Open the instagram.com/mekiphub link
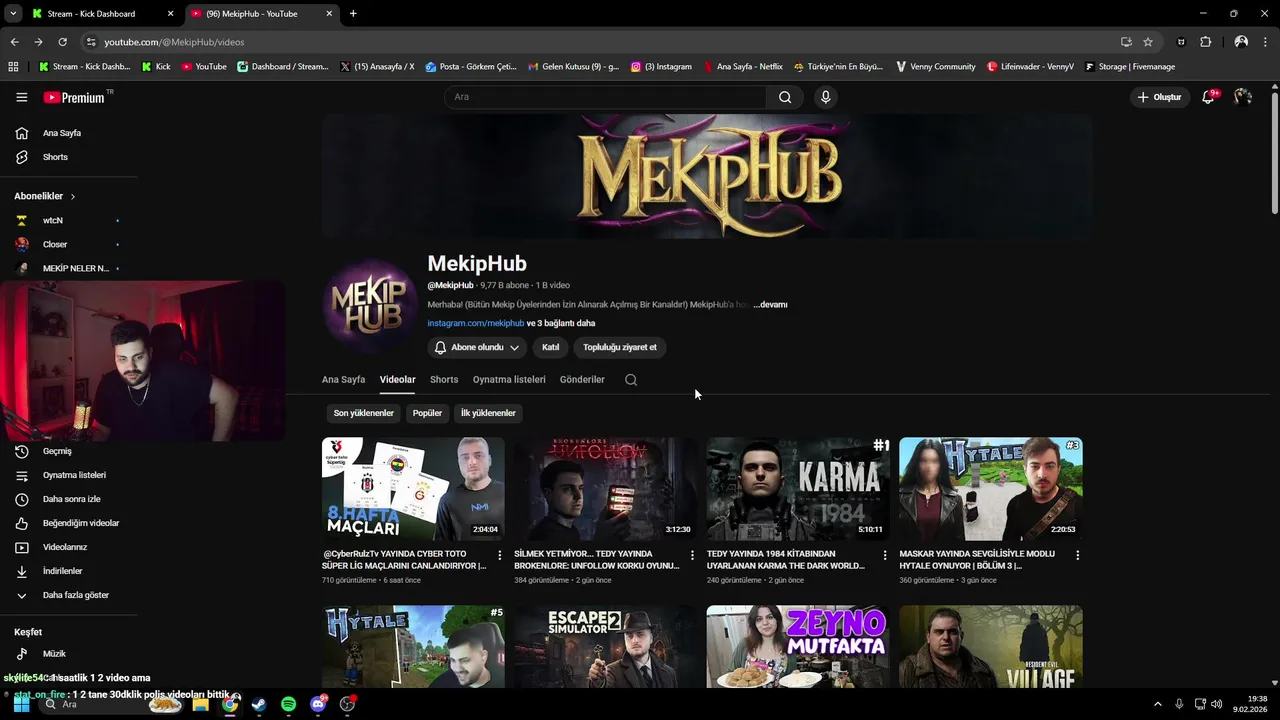 pyautogui.click(x=476, y=323)
